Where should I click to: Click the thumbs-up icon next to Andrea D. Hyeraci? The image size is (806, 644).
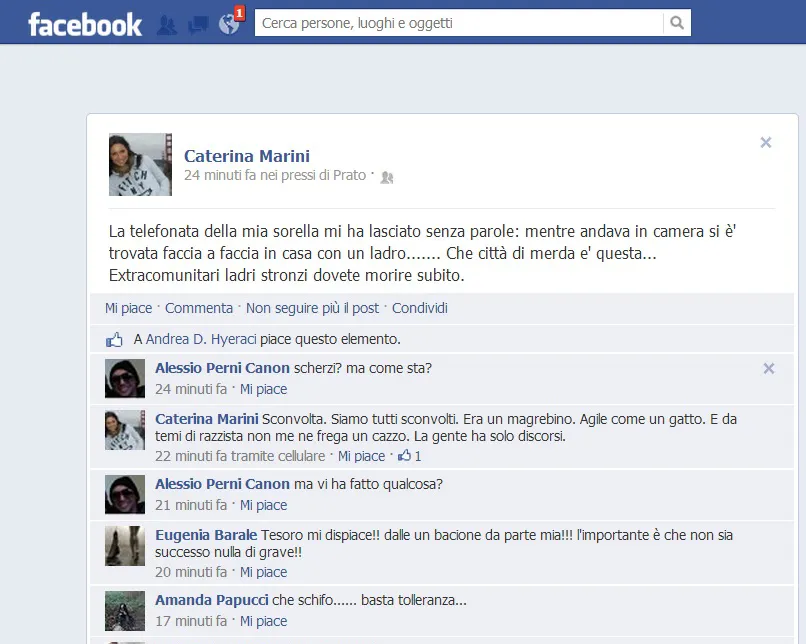click(114, 340)
